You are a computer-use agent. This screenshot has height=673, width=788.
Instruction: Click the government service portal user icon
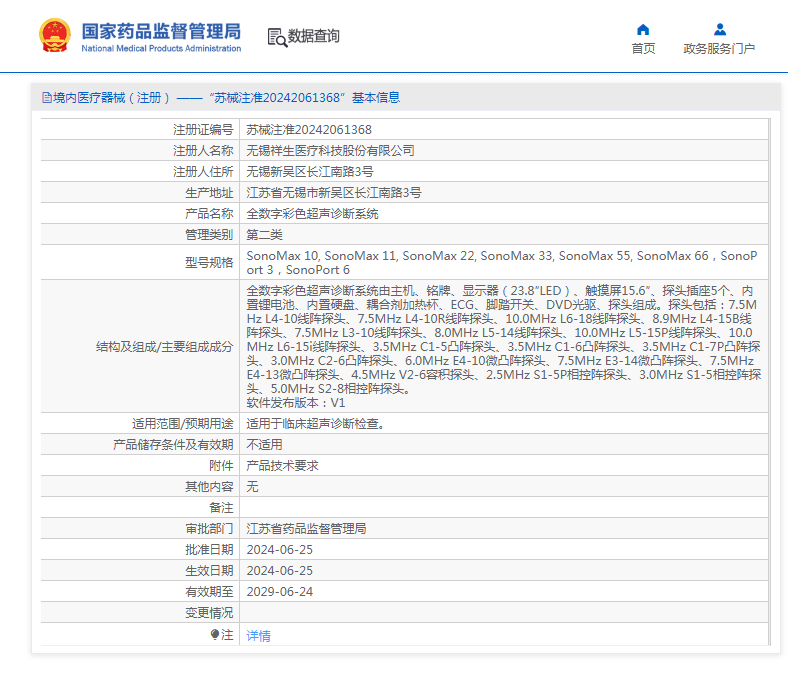click(x=719, y=29)
